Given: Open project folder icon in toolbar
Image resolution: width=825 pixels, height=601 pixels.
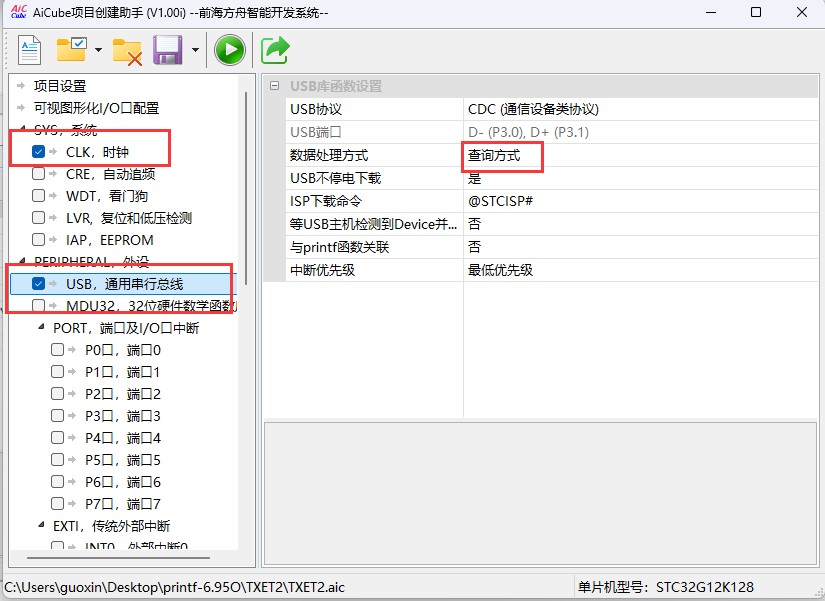Looking at the screenshot, I should (72, 49).
